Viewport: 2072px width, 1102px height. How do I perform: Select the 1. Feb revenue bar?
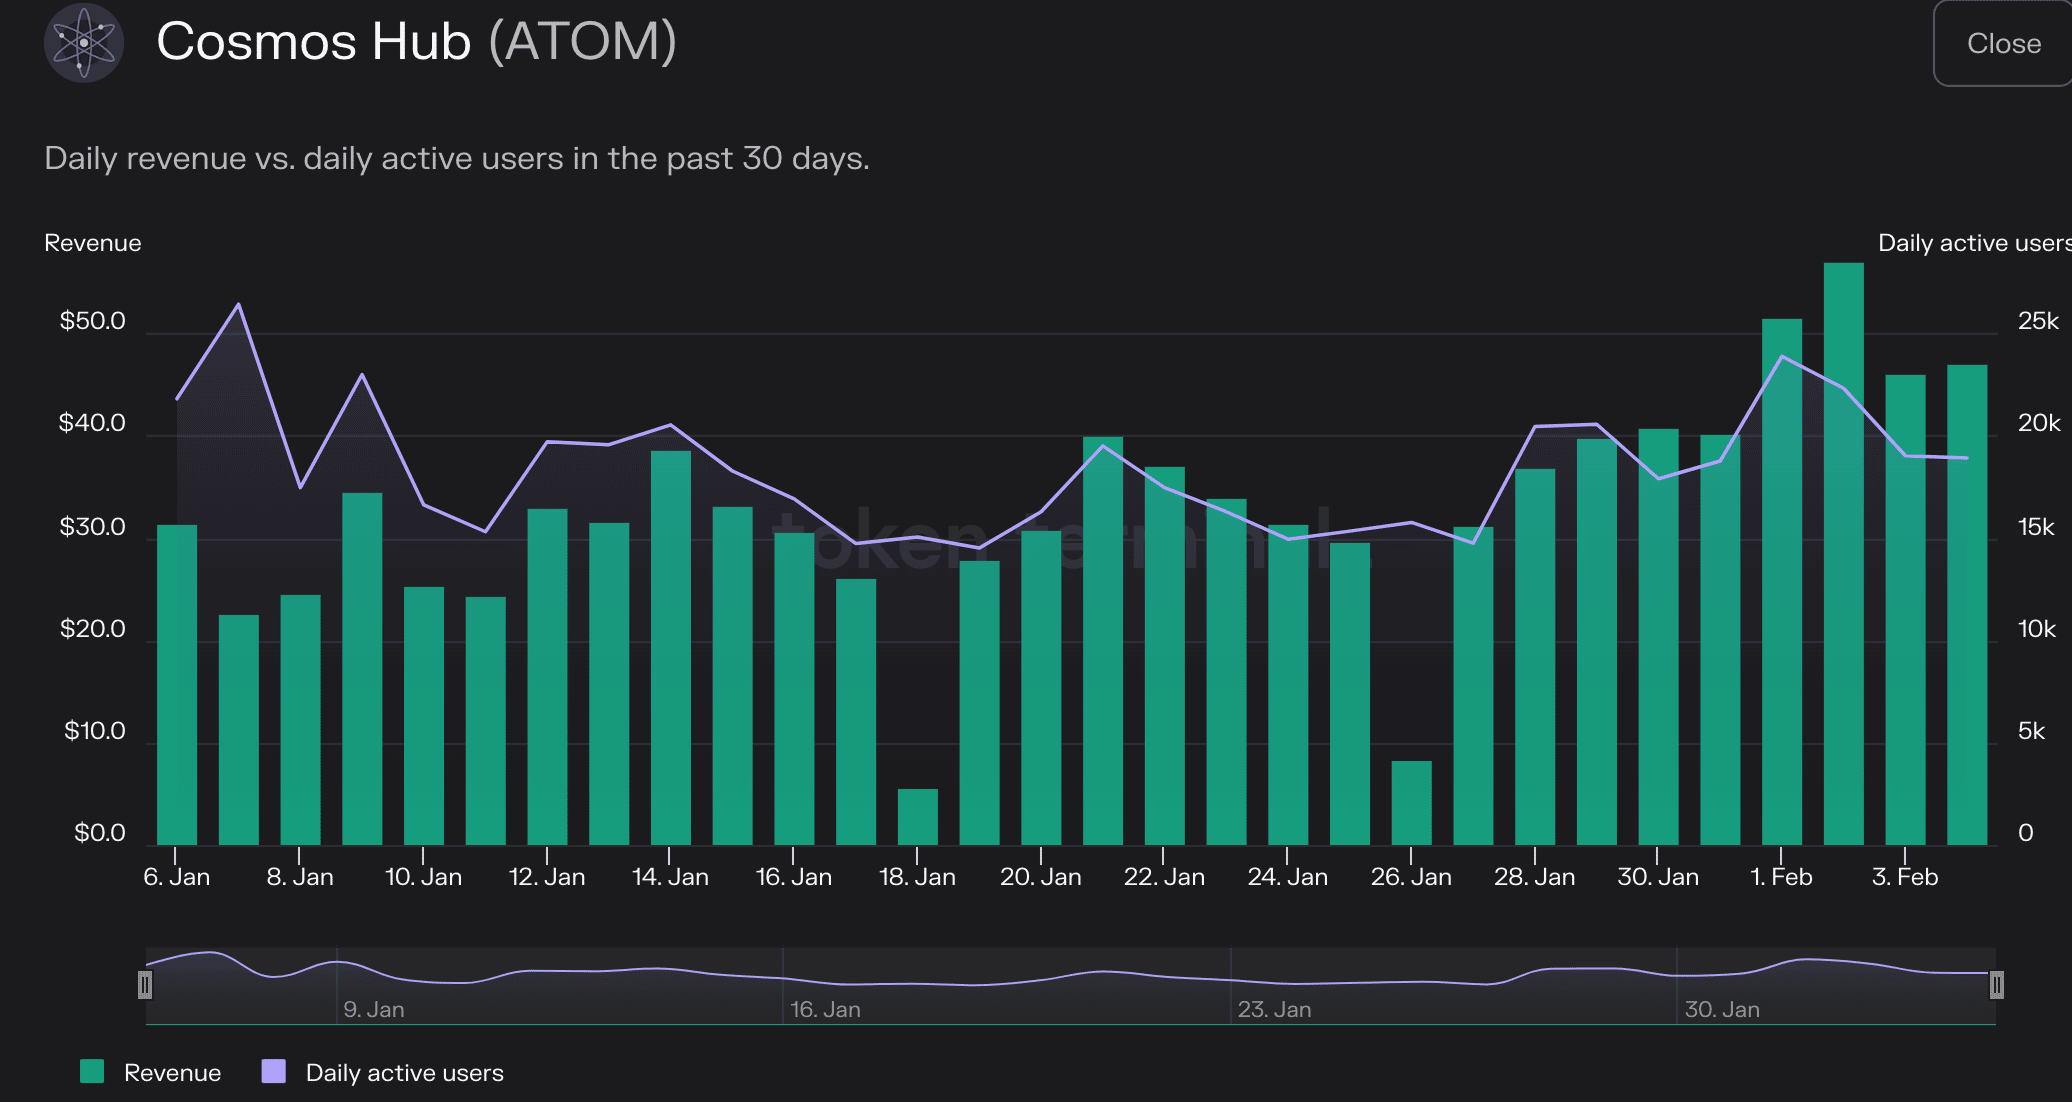point(1782,582)
